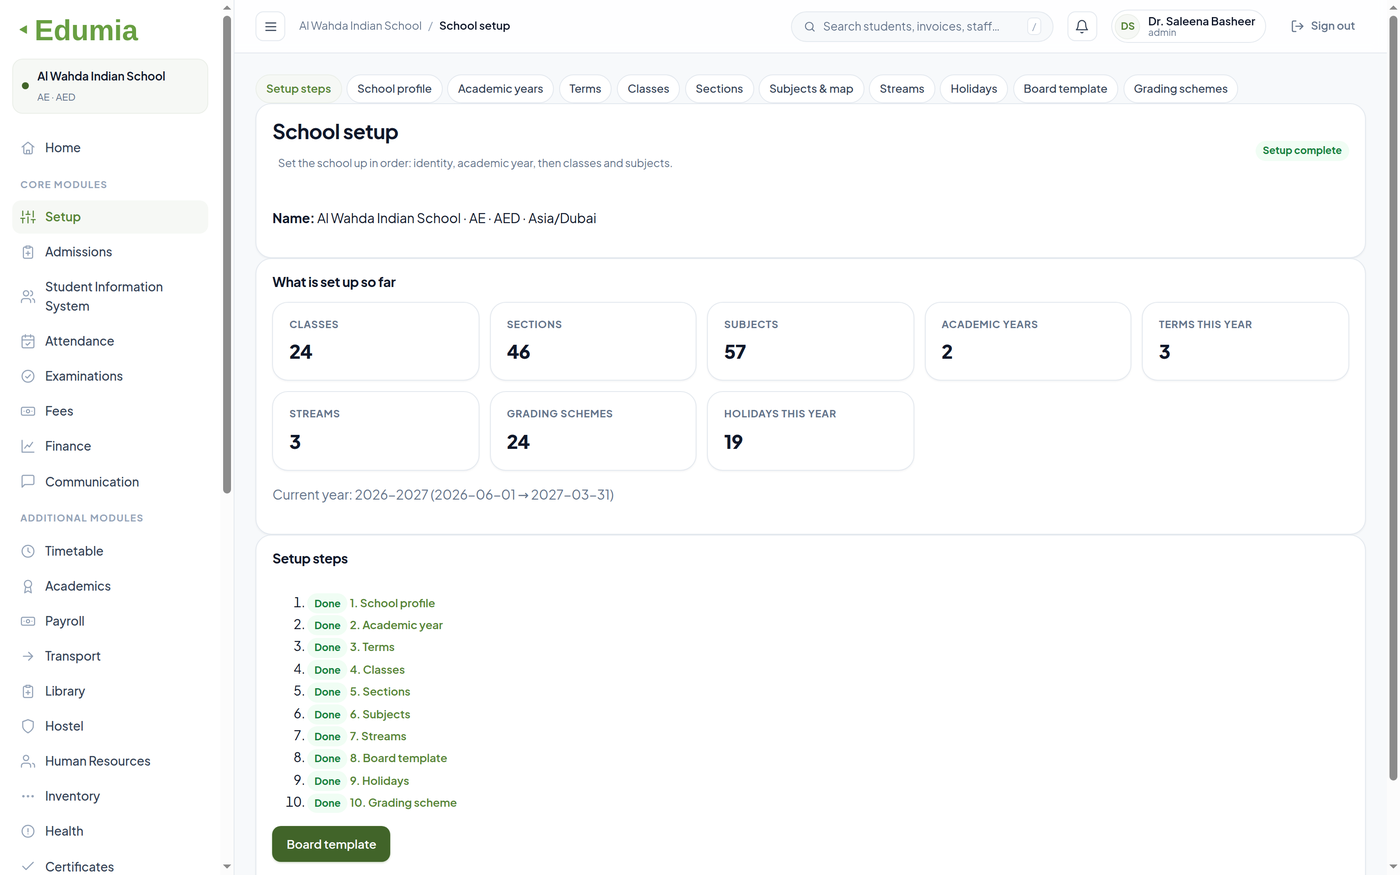Click the Board template button
1400x875 pixels.
point(331,844)
